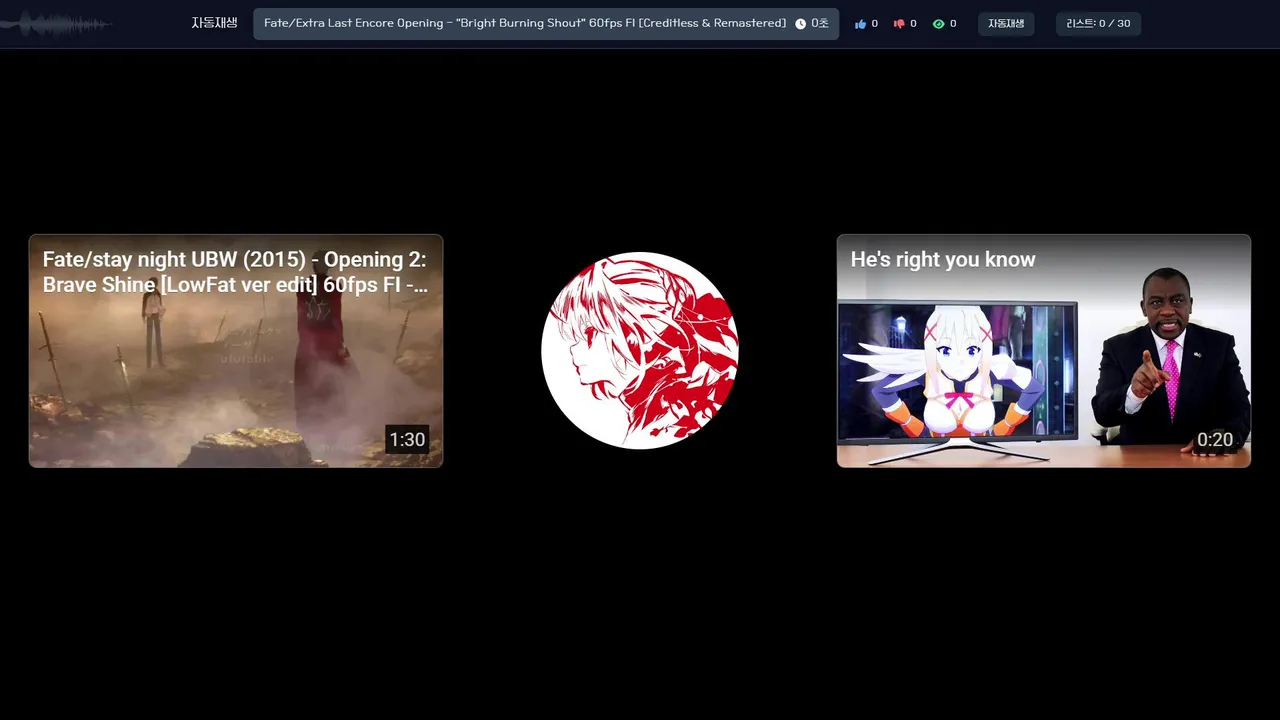Click the 0초 timer text
Screen dimensions: 1280x720
pos(820,24)
